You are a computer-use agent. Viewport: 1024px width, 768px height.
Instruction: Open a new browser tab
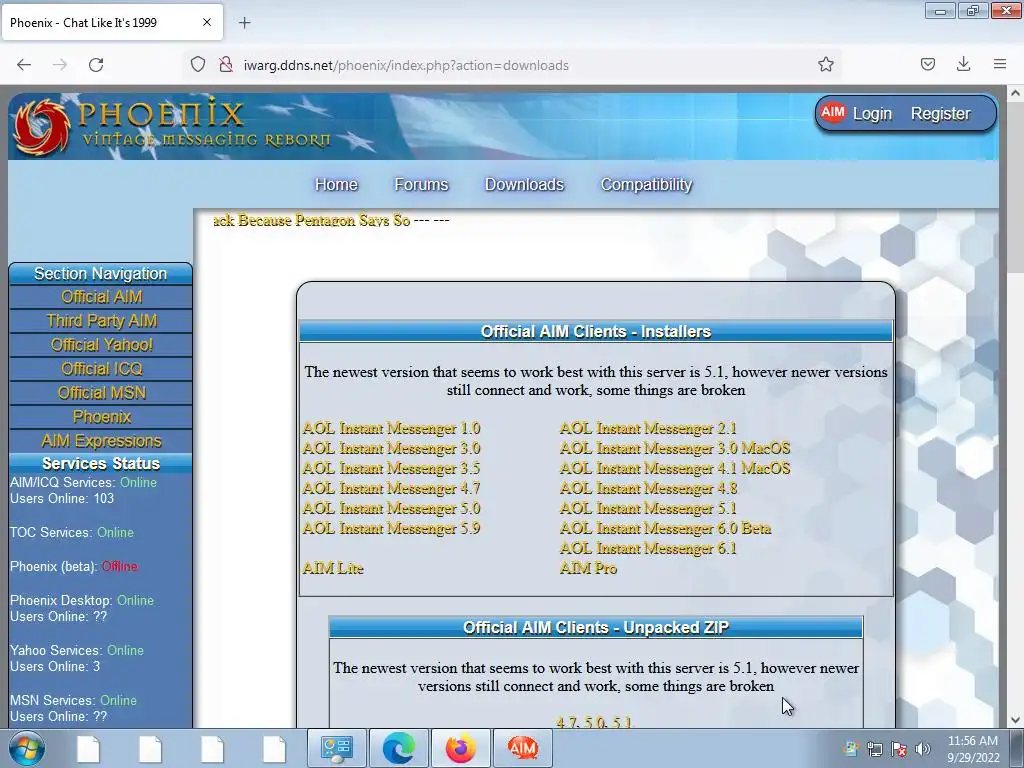point(244,23)
